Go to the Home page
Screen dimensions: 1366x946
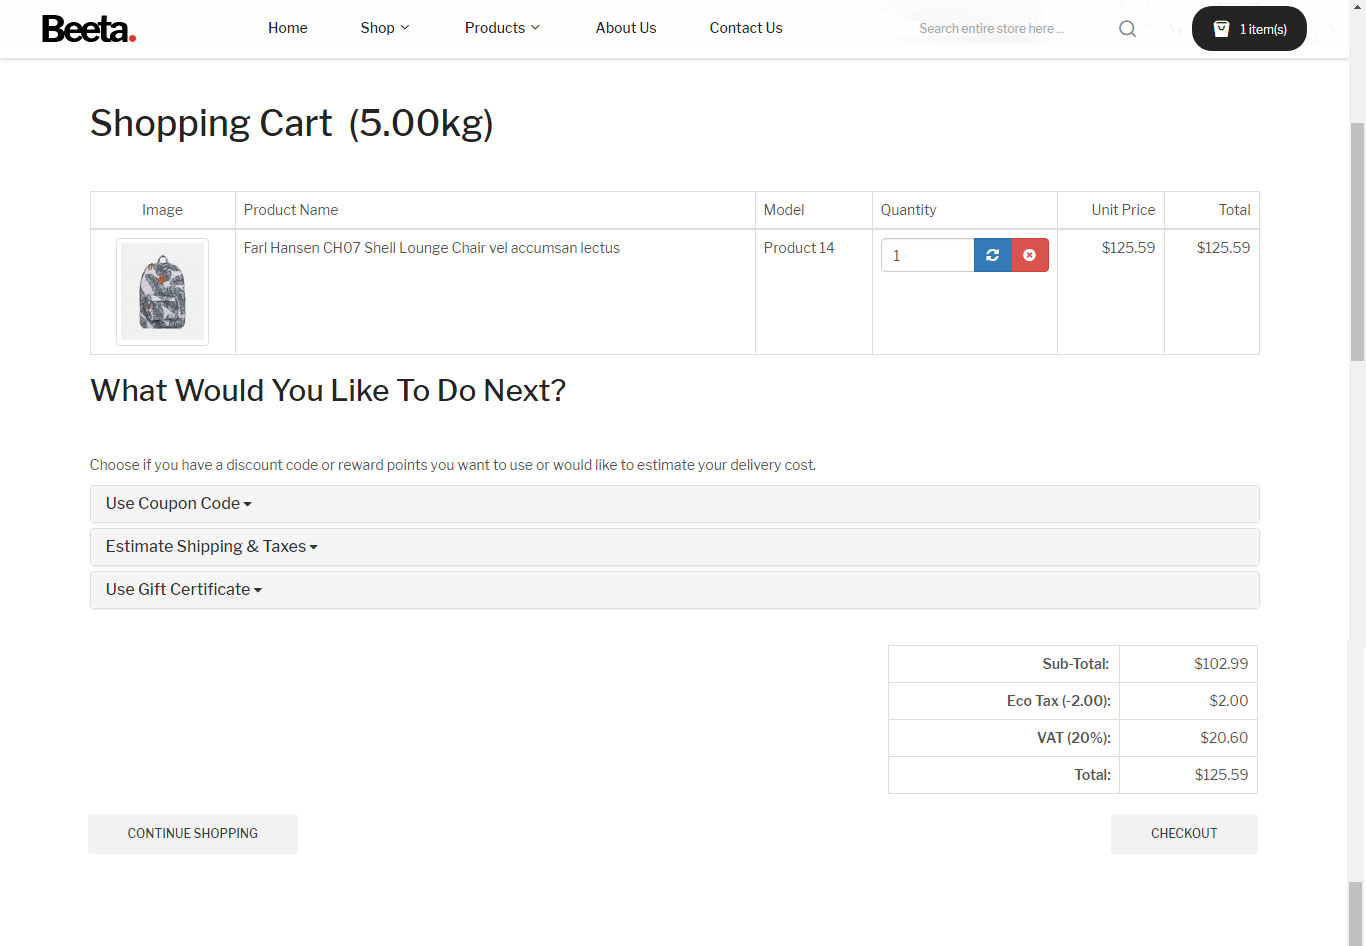(x=287, y=28)
